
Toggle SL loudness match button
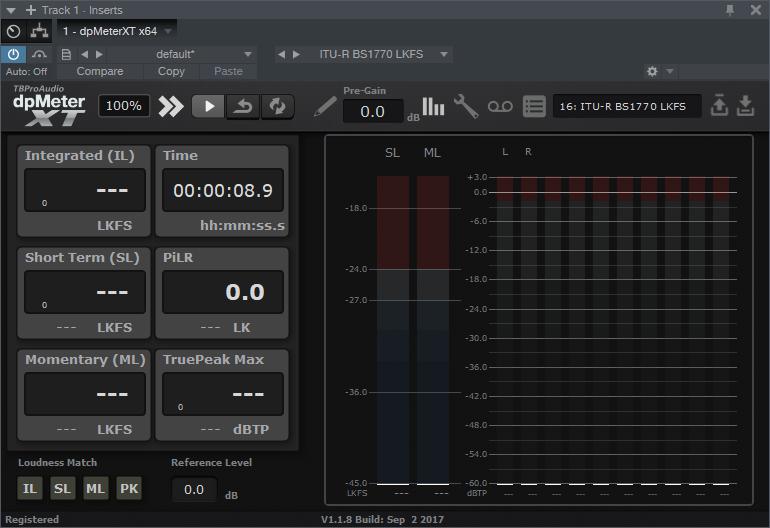coord(62,488)
